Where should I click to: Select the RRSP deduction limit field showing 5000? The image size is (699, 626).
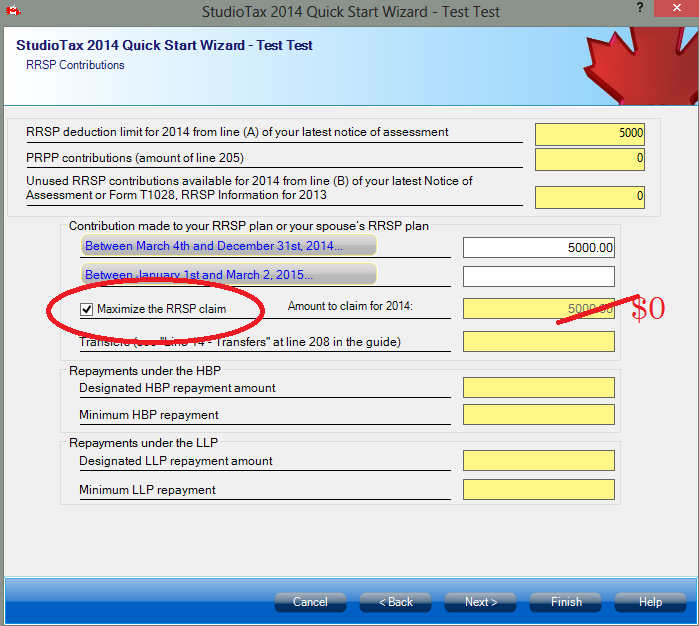590,134
